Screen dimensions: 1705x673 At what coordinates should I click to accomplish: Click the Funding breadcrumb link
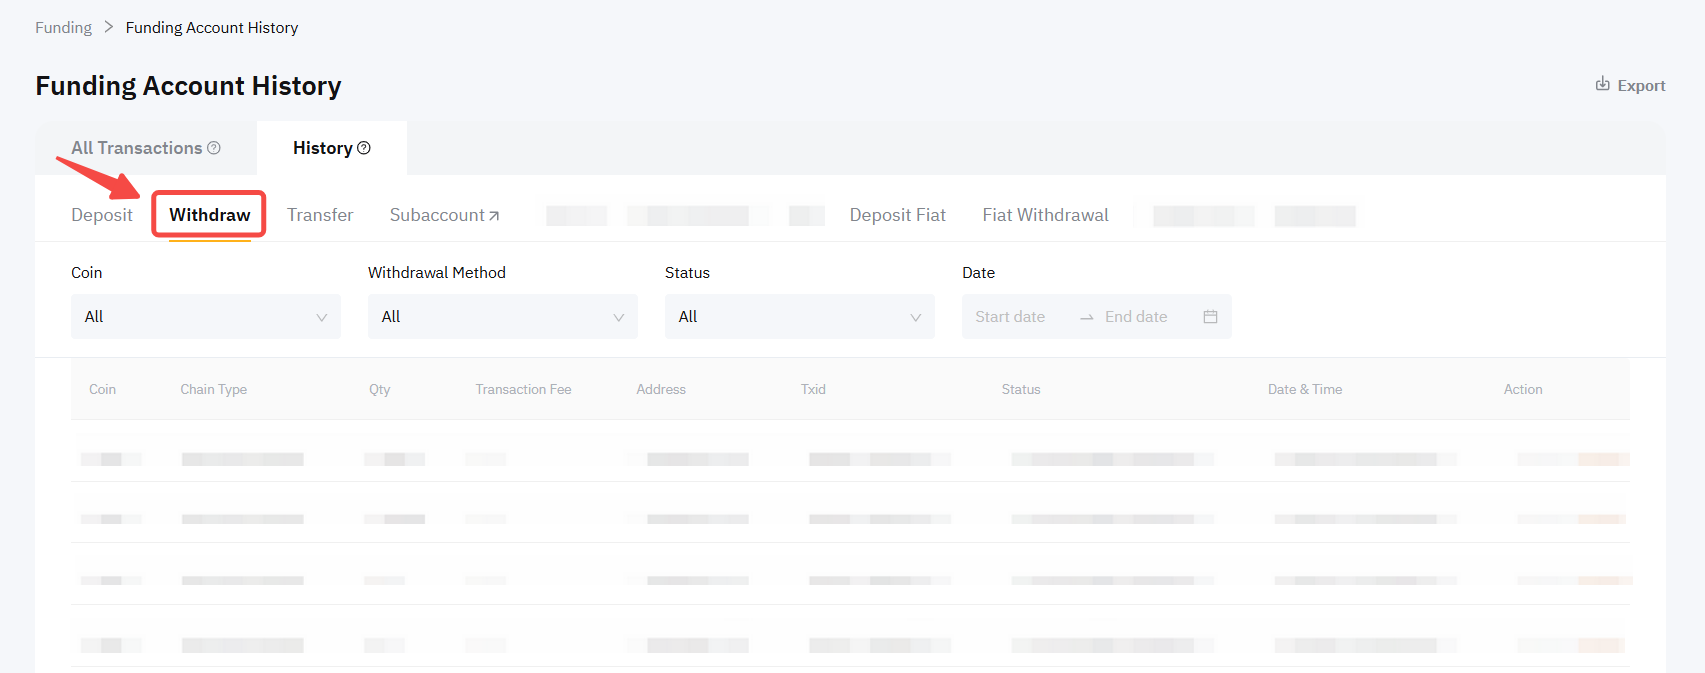[63, 28]
